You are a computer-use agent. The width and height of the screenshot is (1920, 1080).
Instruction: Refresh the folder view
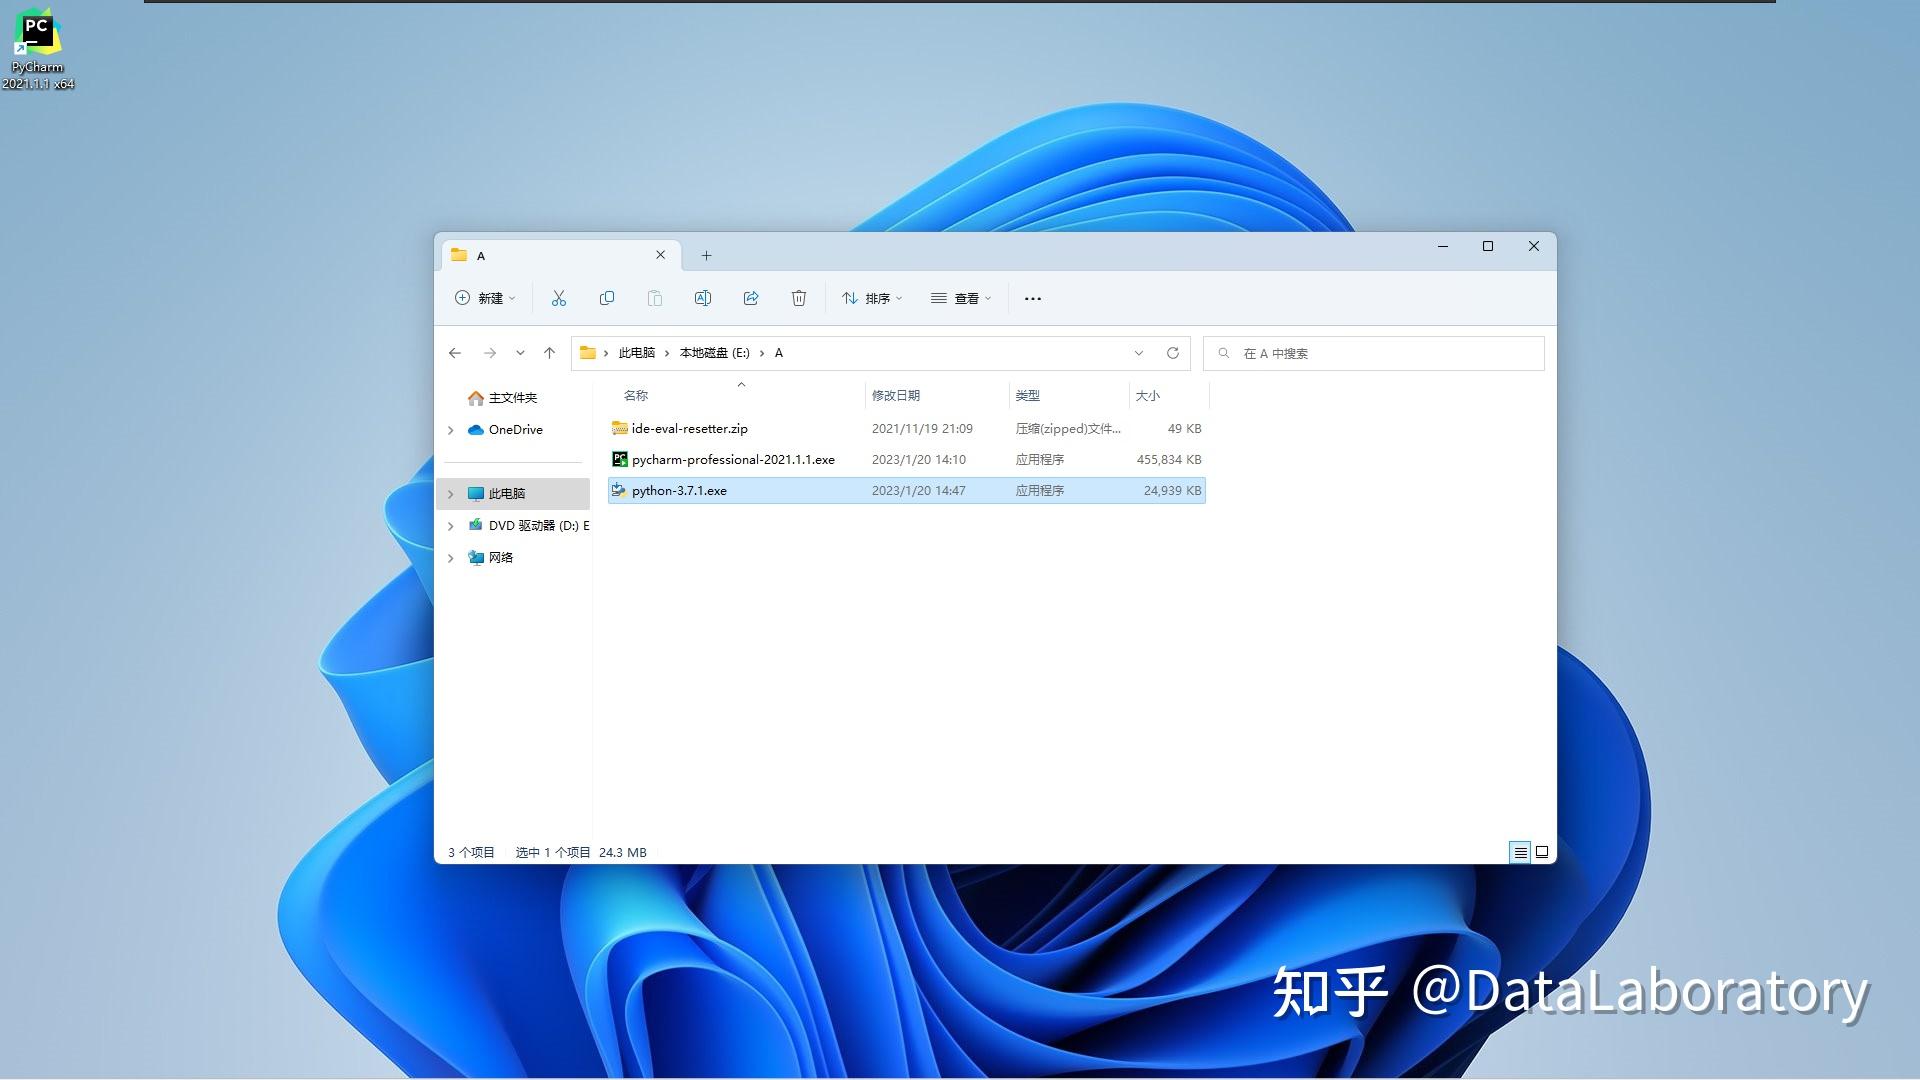tap(1173, 353)
